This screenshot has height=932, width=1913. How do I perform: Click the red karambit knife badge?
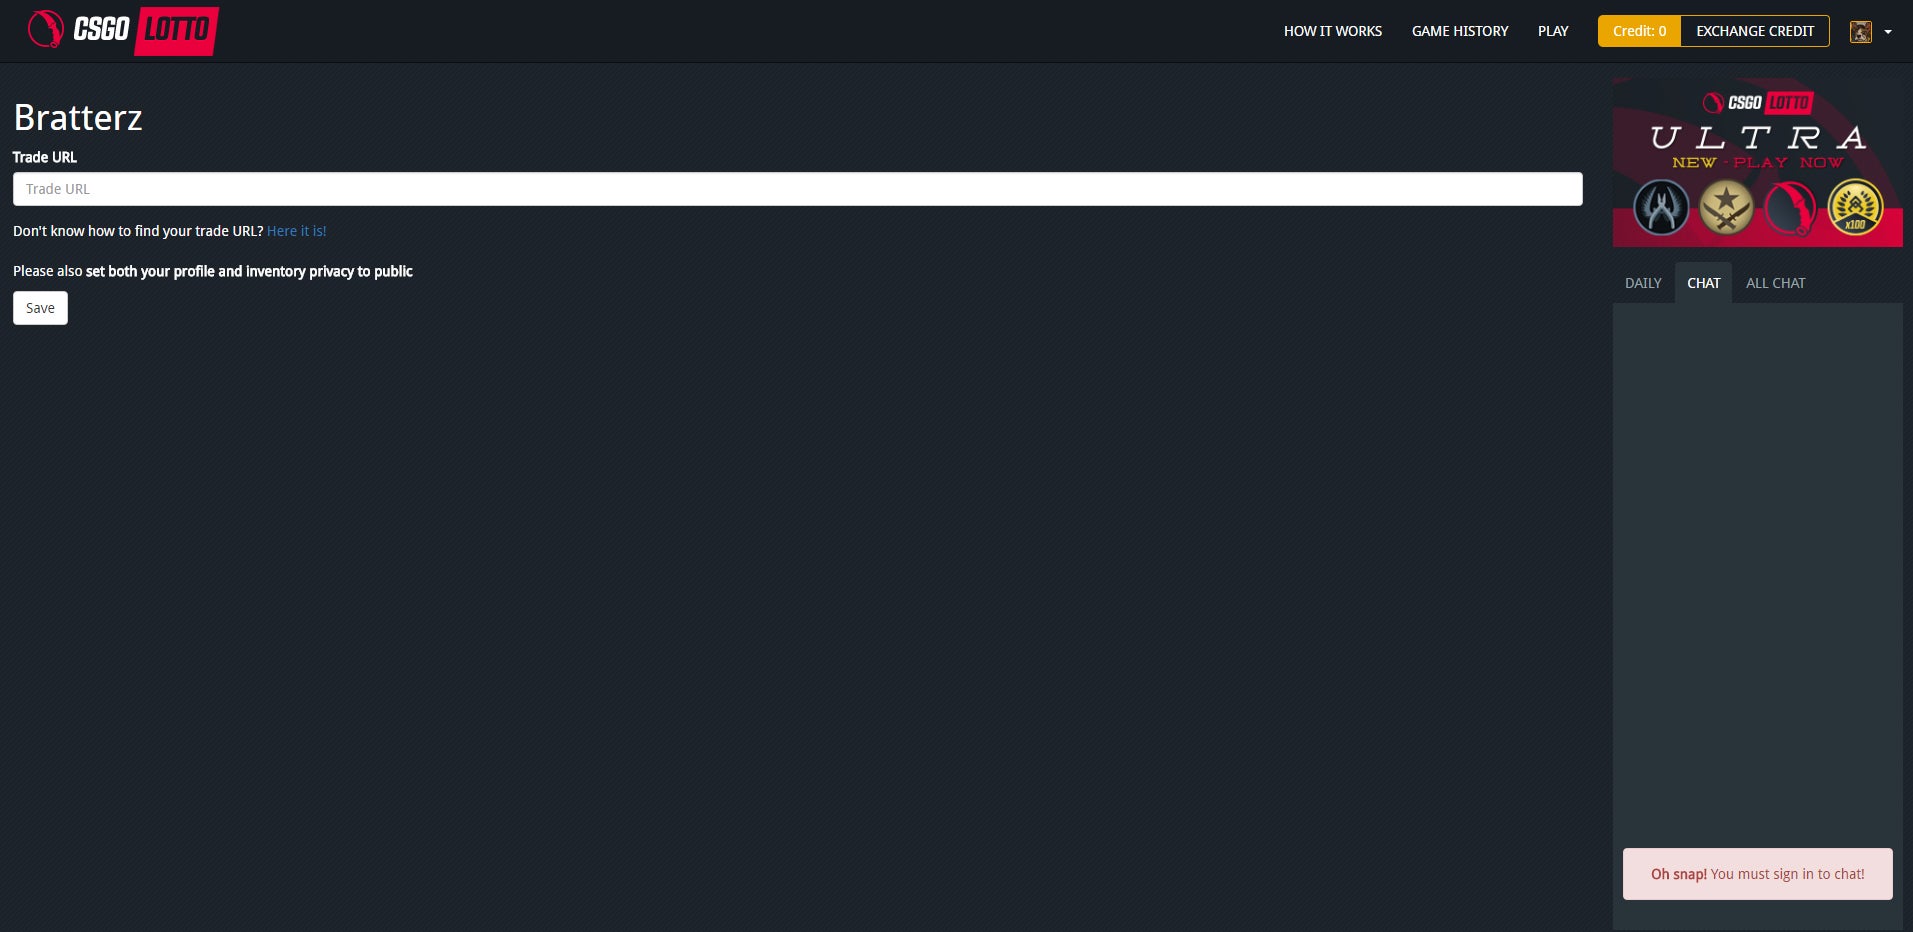click(1790, 208)
